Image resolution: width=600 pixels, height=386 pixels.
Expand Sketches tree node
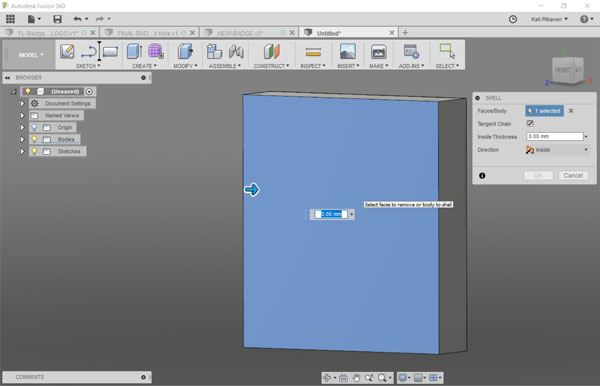point(22,151)
